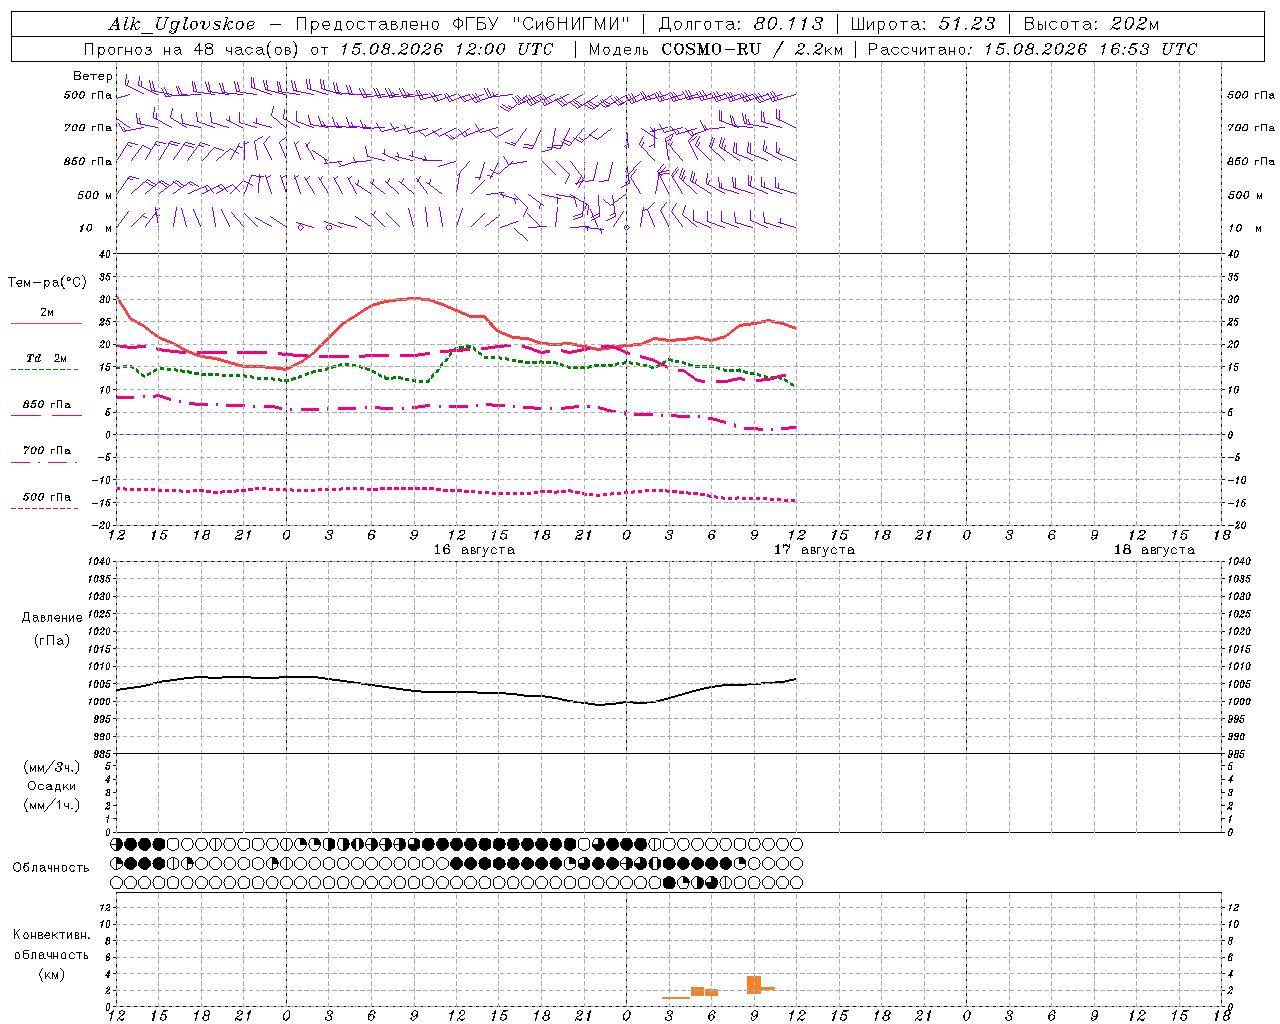Select the dotted 500 гПа temperature legend line
The image size is (1280, 1024).
point(44,508)
